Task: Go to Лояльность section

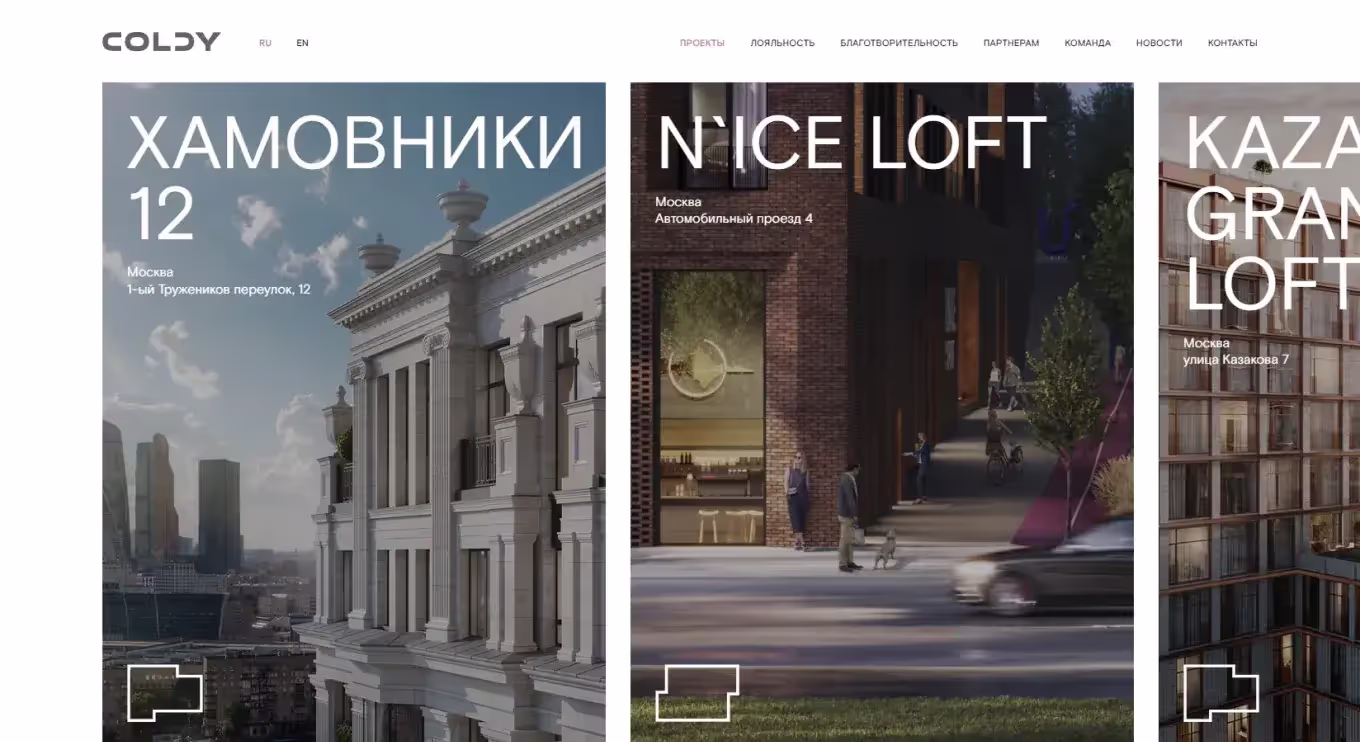Action: pos(782,43)
